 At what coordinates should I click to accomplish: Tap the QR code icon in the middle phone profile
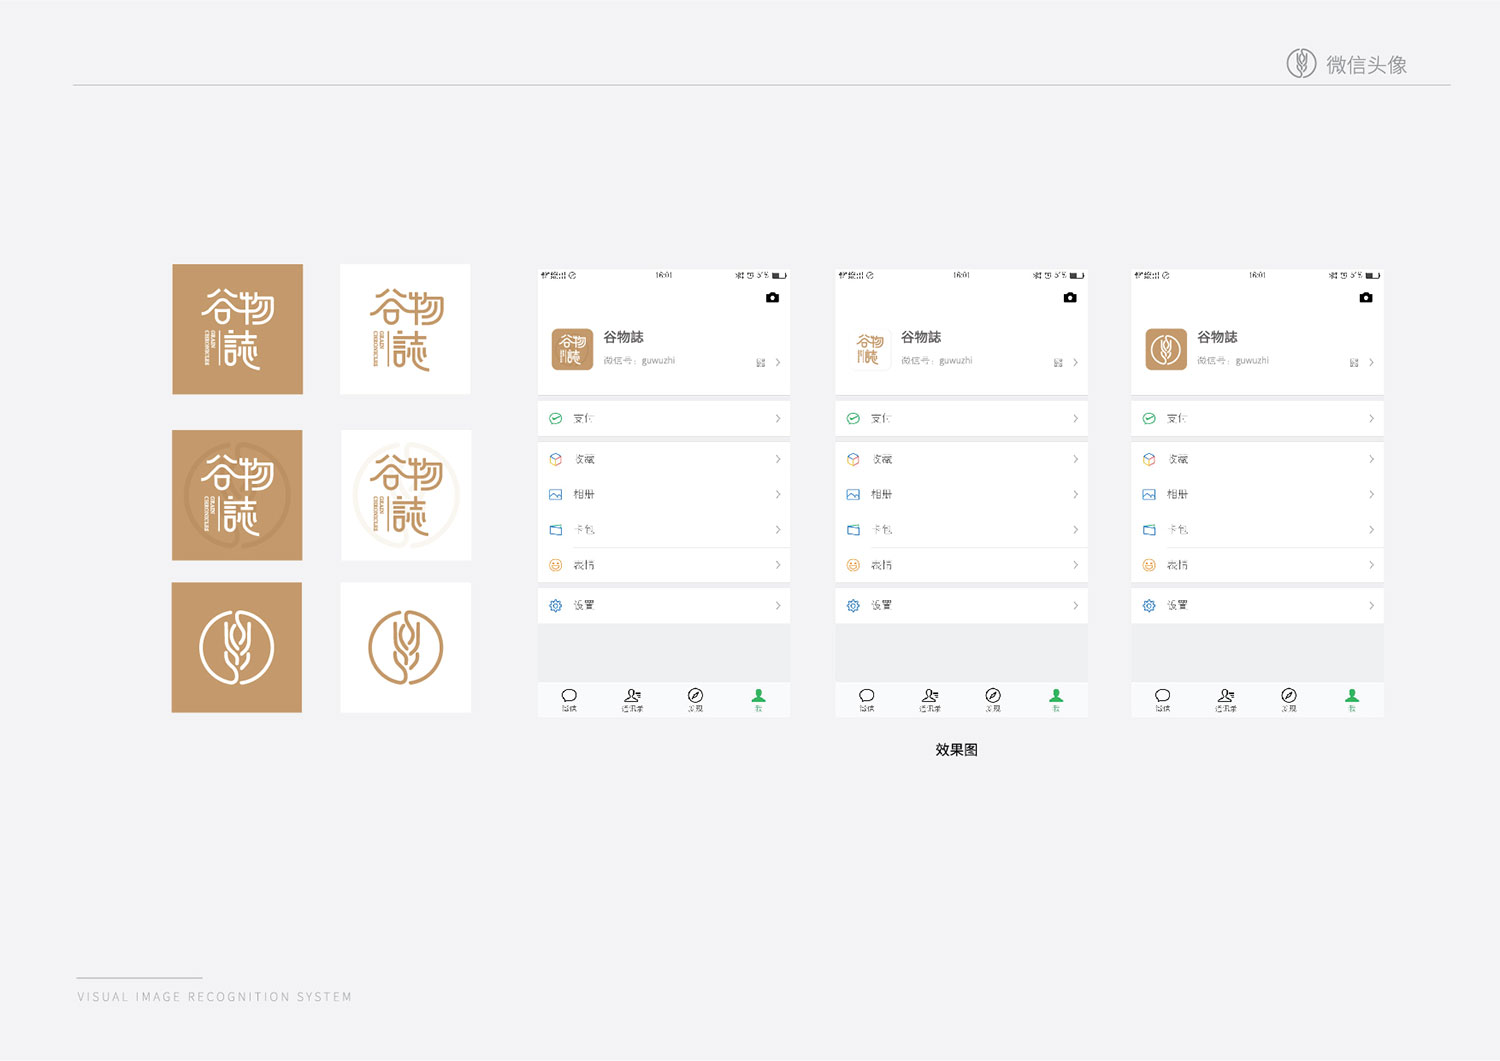pos(1058,363)
